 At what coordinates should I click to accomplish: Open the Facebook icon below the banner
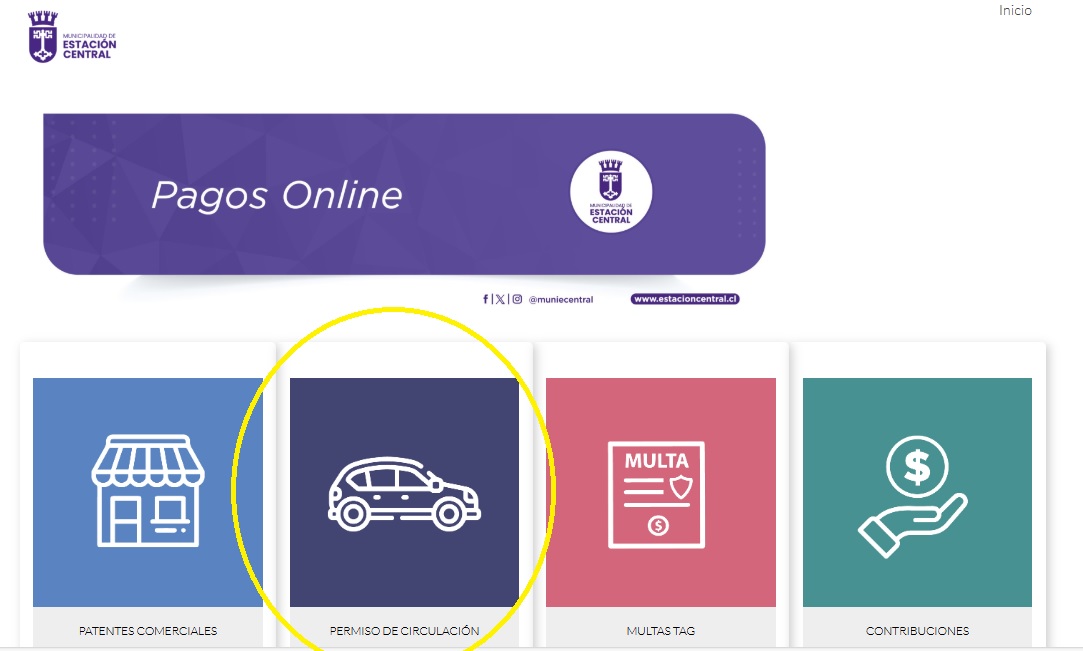(x=486, y=299)
